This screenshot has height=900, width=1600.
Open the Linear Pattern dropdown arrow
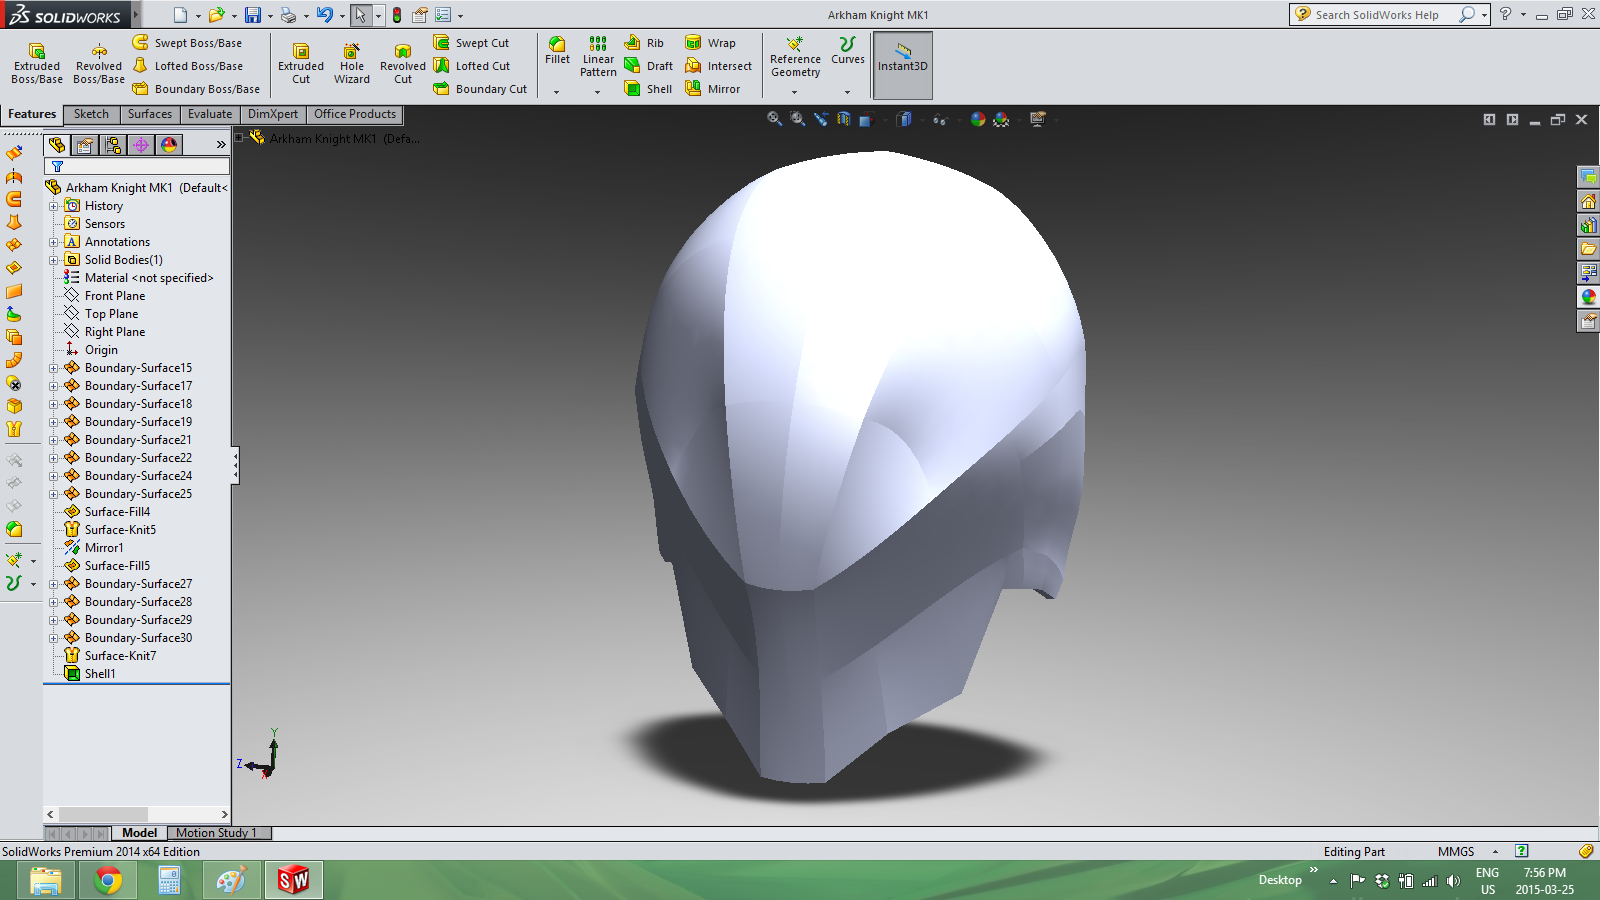598,92
